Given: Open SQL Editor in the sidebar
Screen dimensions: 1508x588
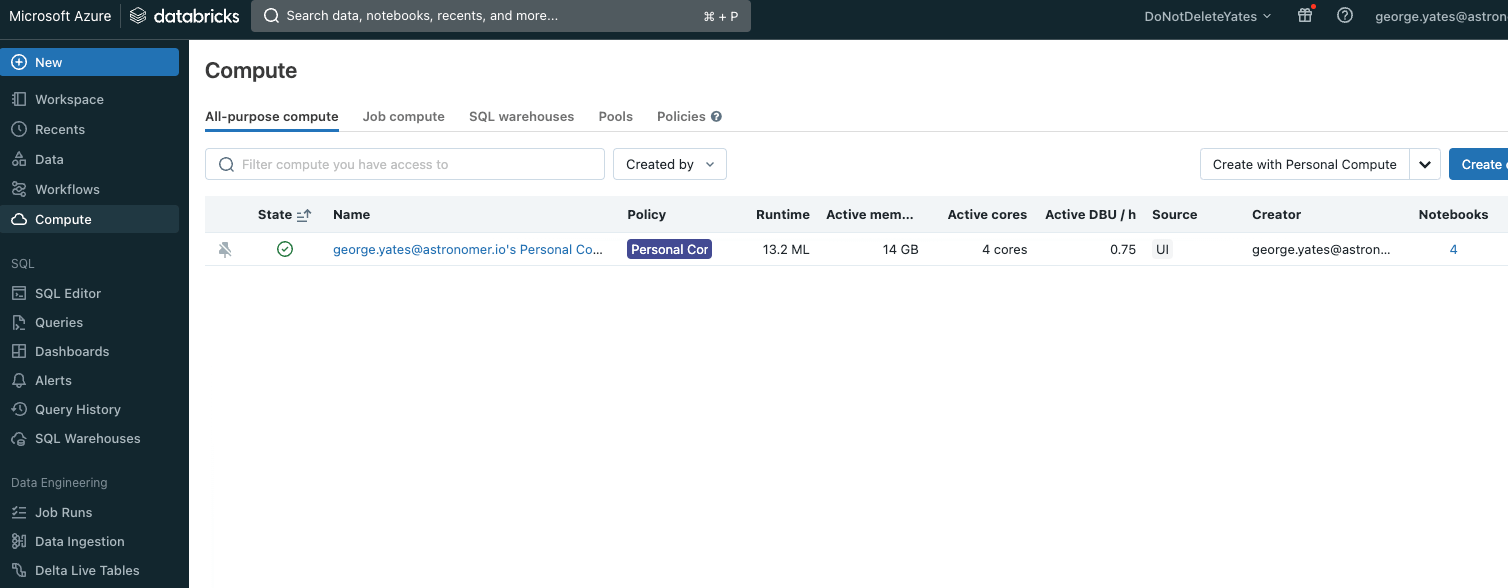Looking at the screenshot, I should [x=68, y=294].
